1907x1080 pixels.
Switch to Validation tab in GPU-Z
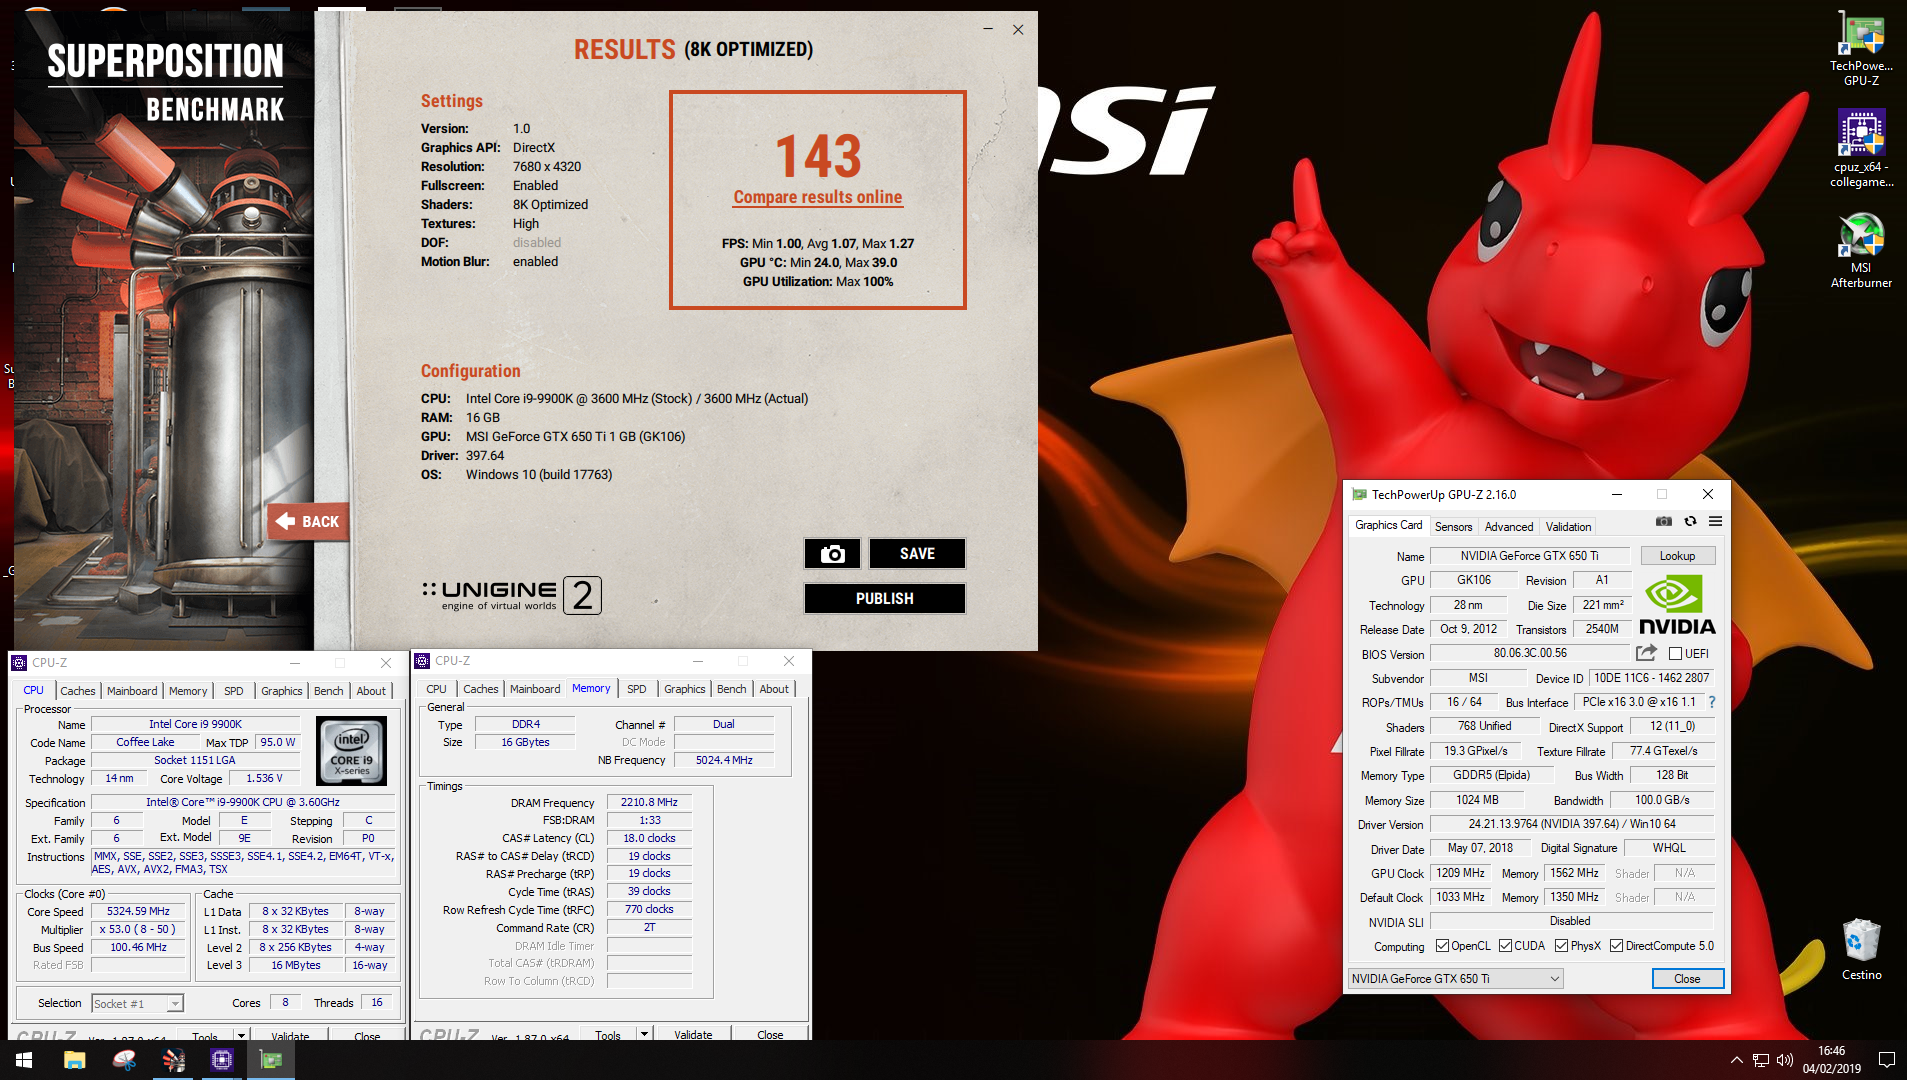[x=1568, y=527]
